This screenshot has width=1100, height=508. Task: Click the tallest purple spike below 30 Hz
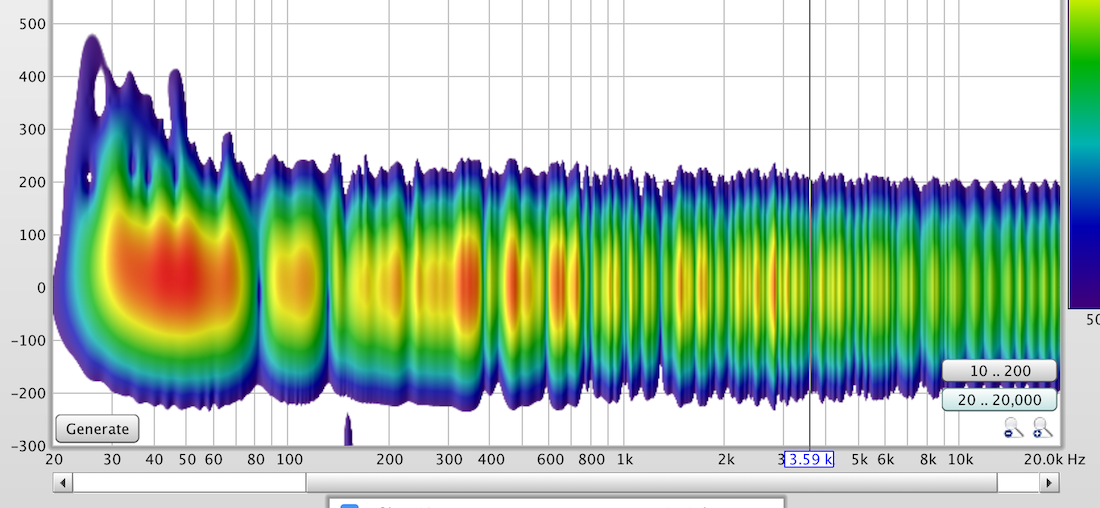pos(92,50)
